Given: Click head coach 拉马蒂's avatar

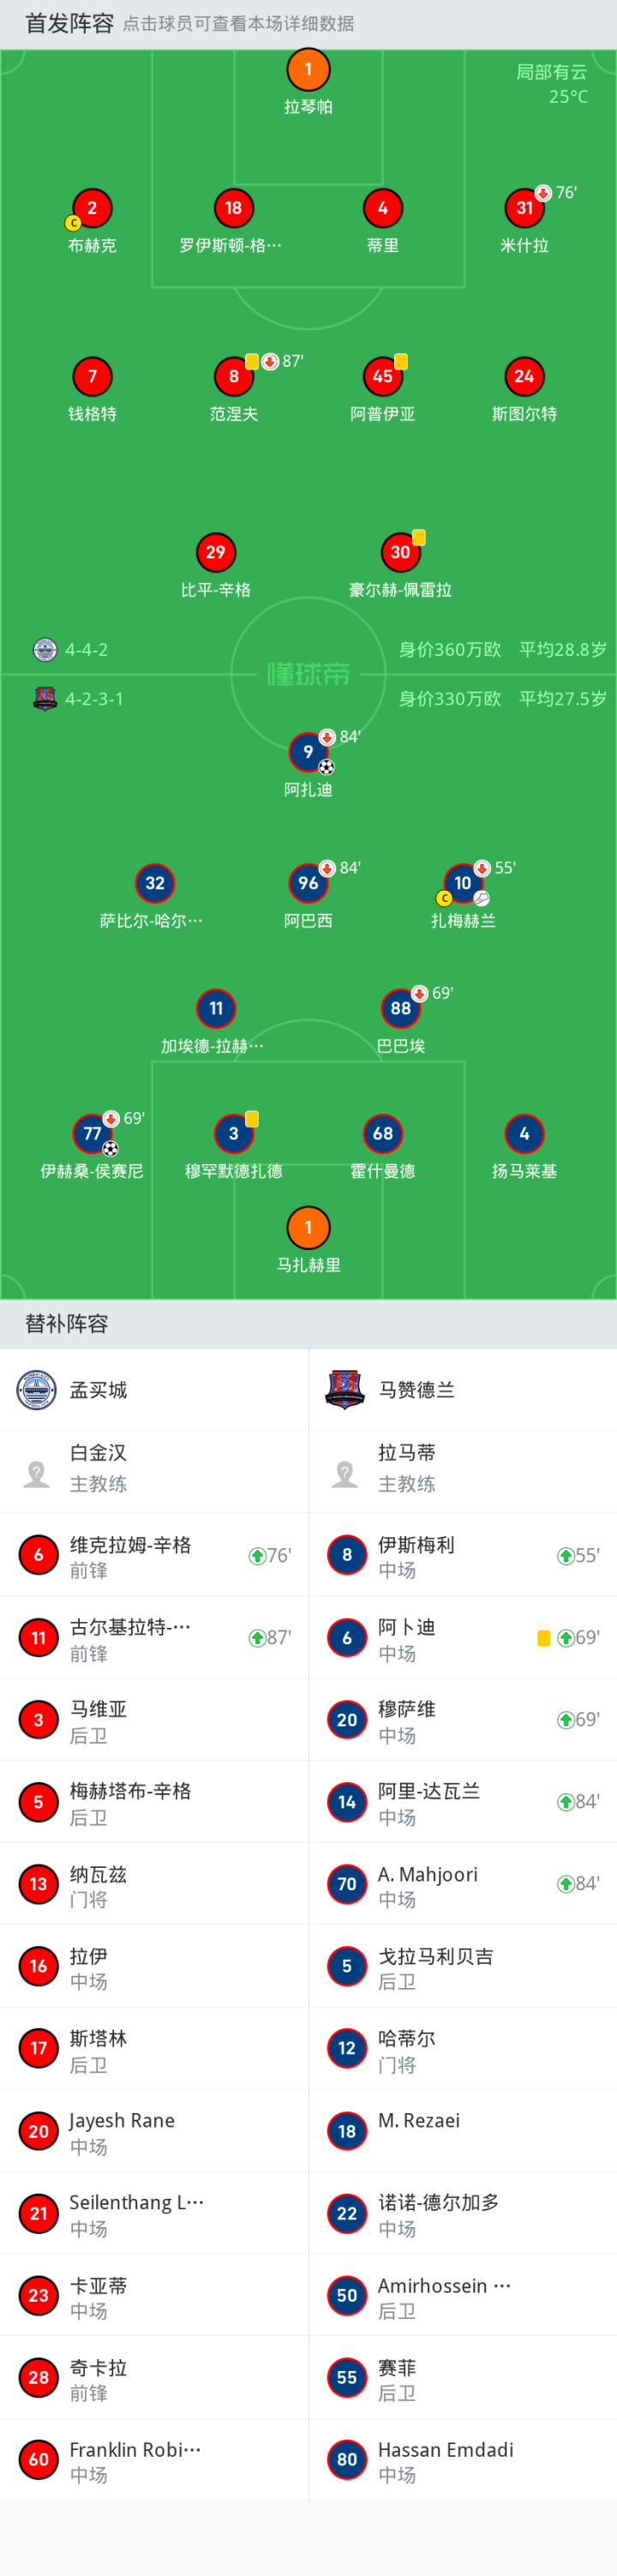Looking at the screenshot, I should [345, 1472].
